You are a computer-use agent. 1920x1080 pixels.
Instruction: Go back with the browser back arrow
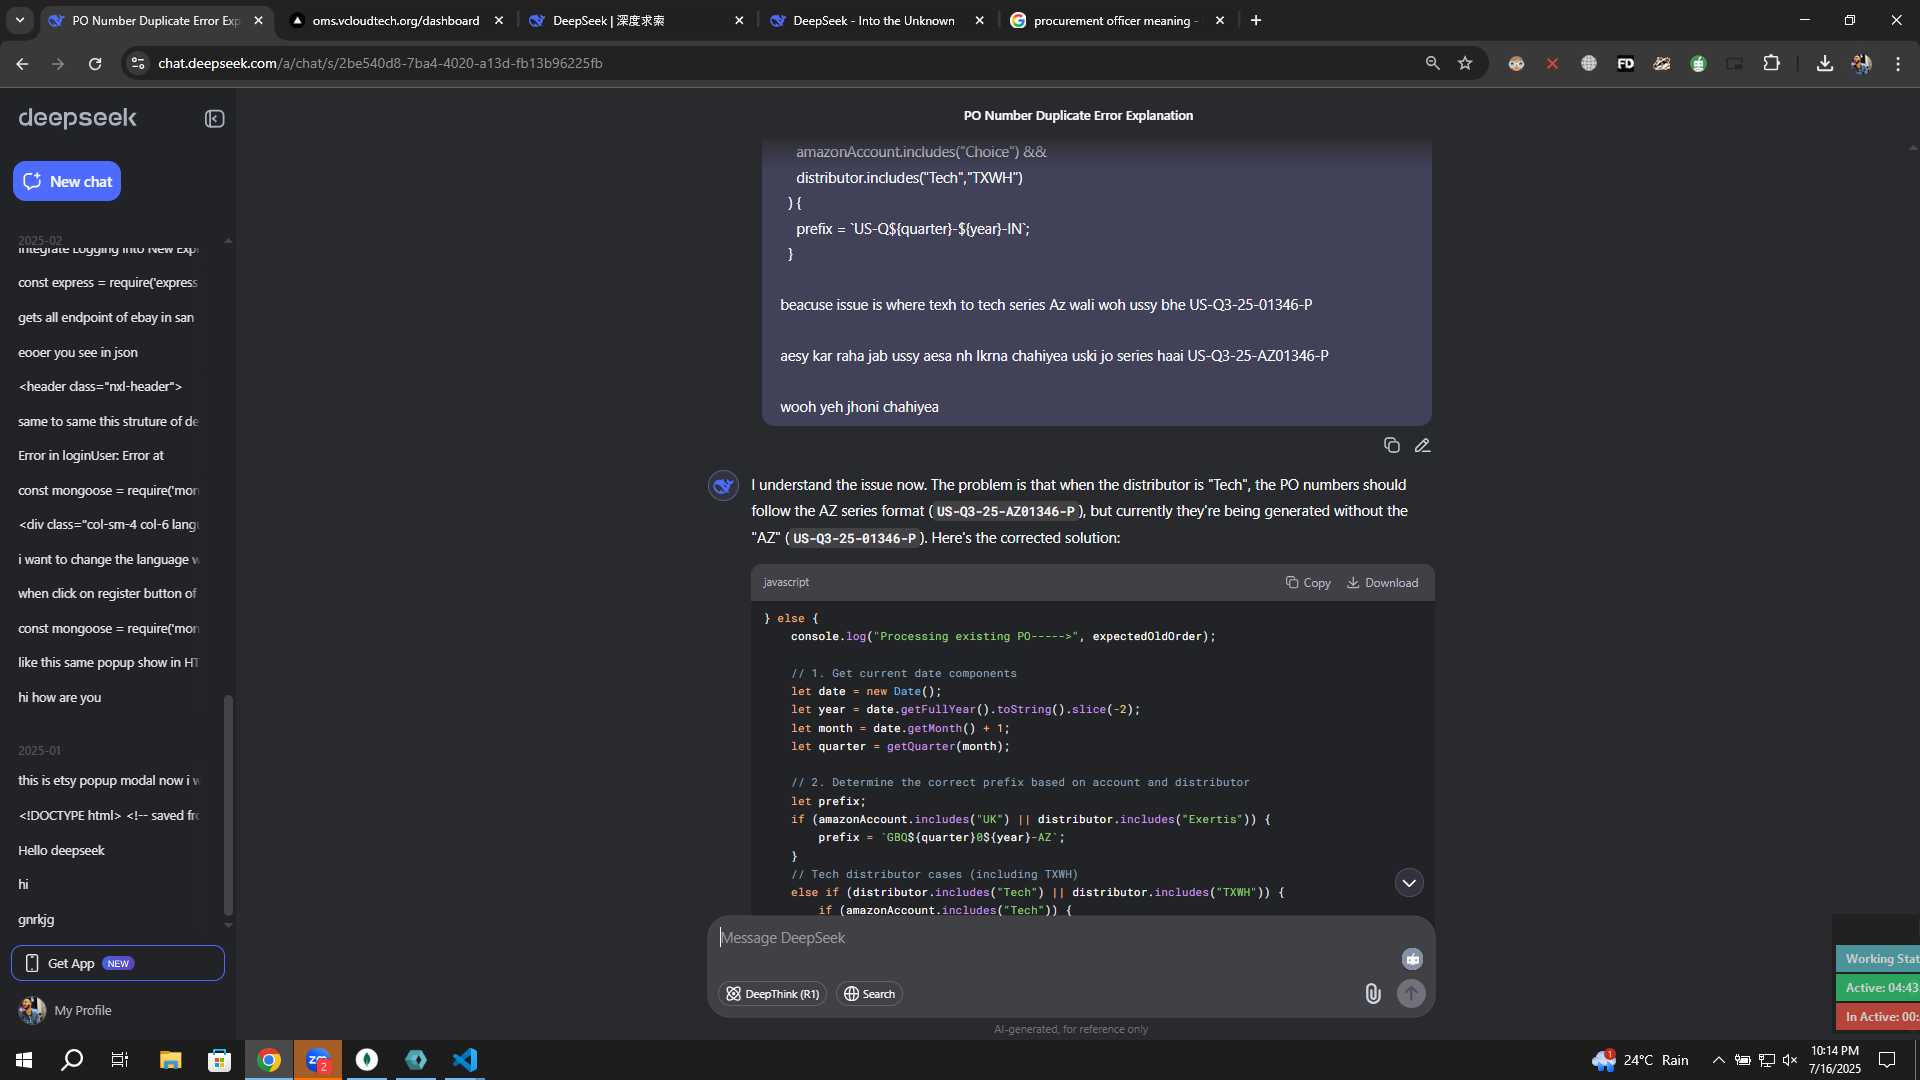coord(22,63)
